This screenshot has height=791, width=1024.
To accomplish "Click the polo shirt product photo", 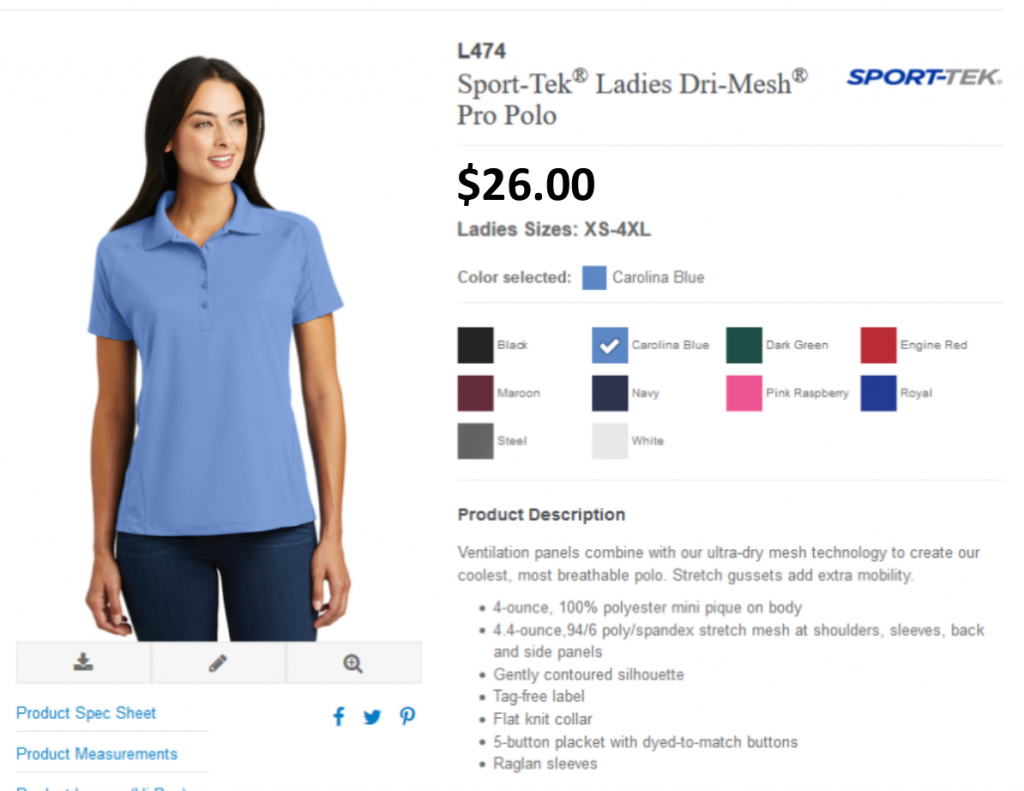I will coord(217,347).
